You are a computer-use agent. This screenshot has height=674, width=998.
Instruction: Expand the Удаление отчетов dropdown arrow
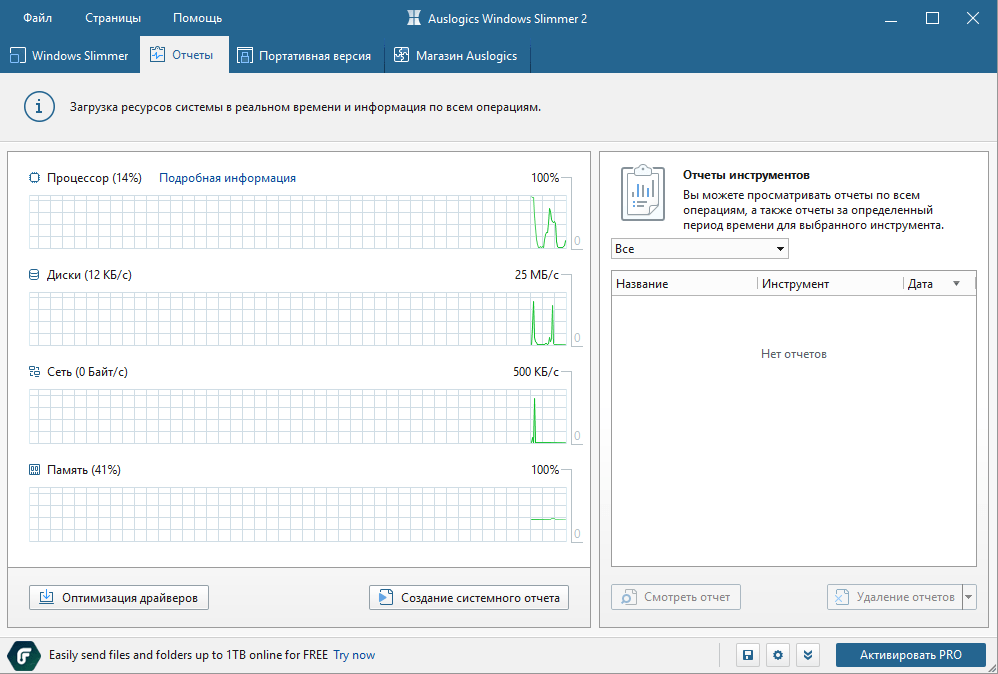pyautogui.click(x=969, y=597)
